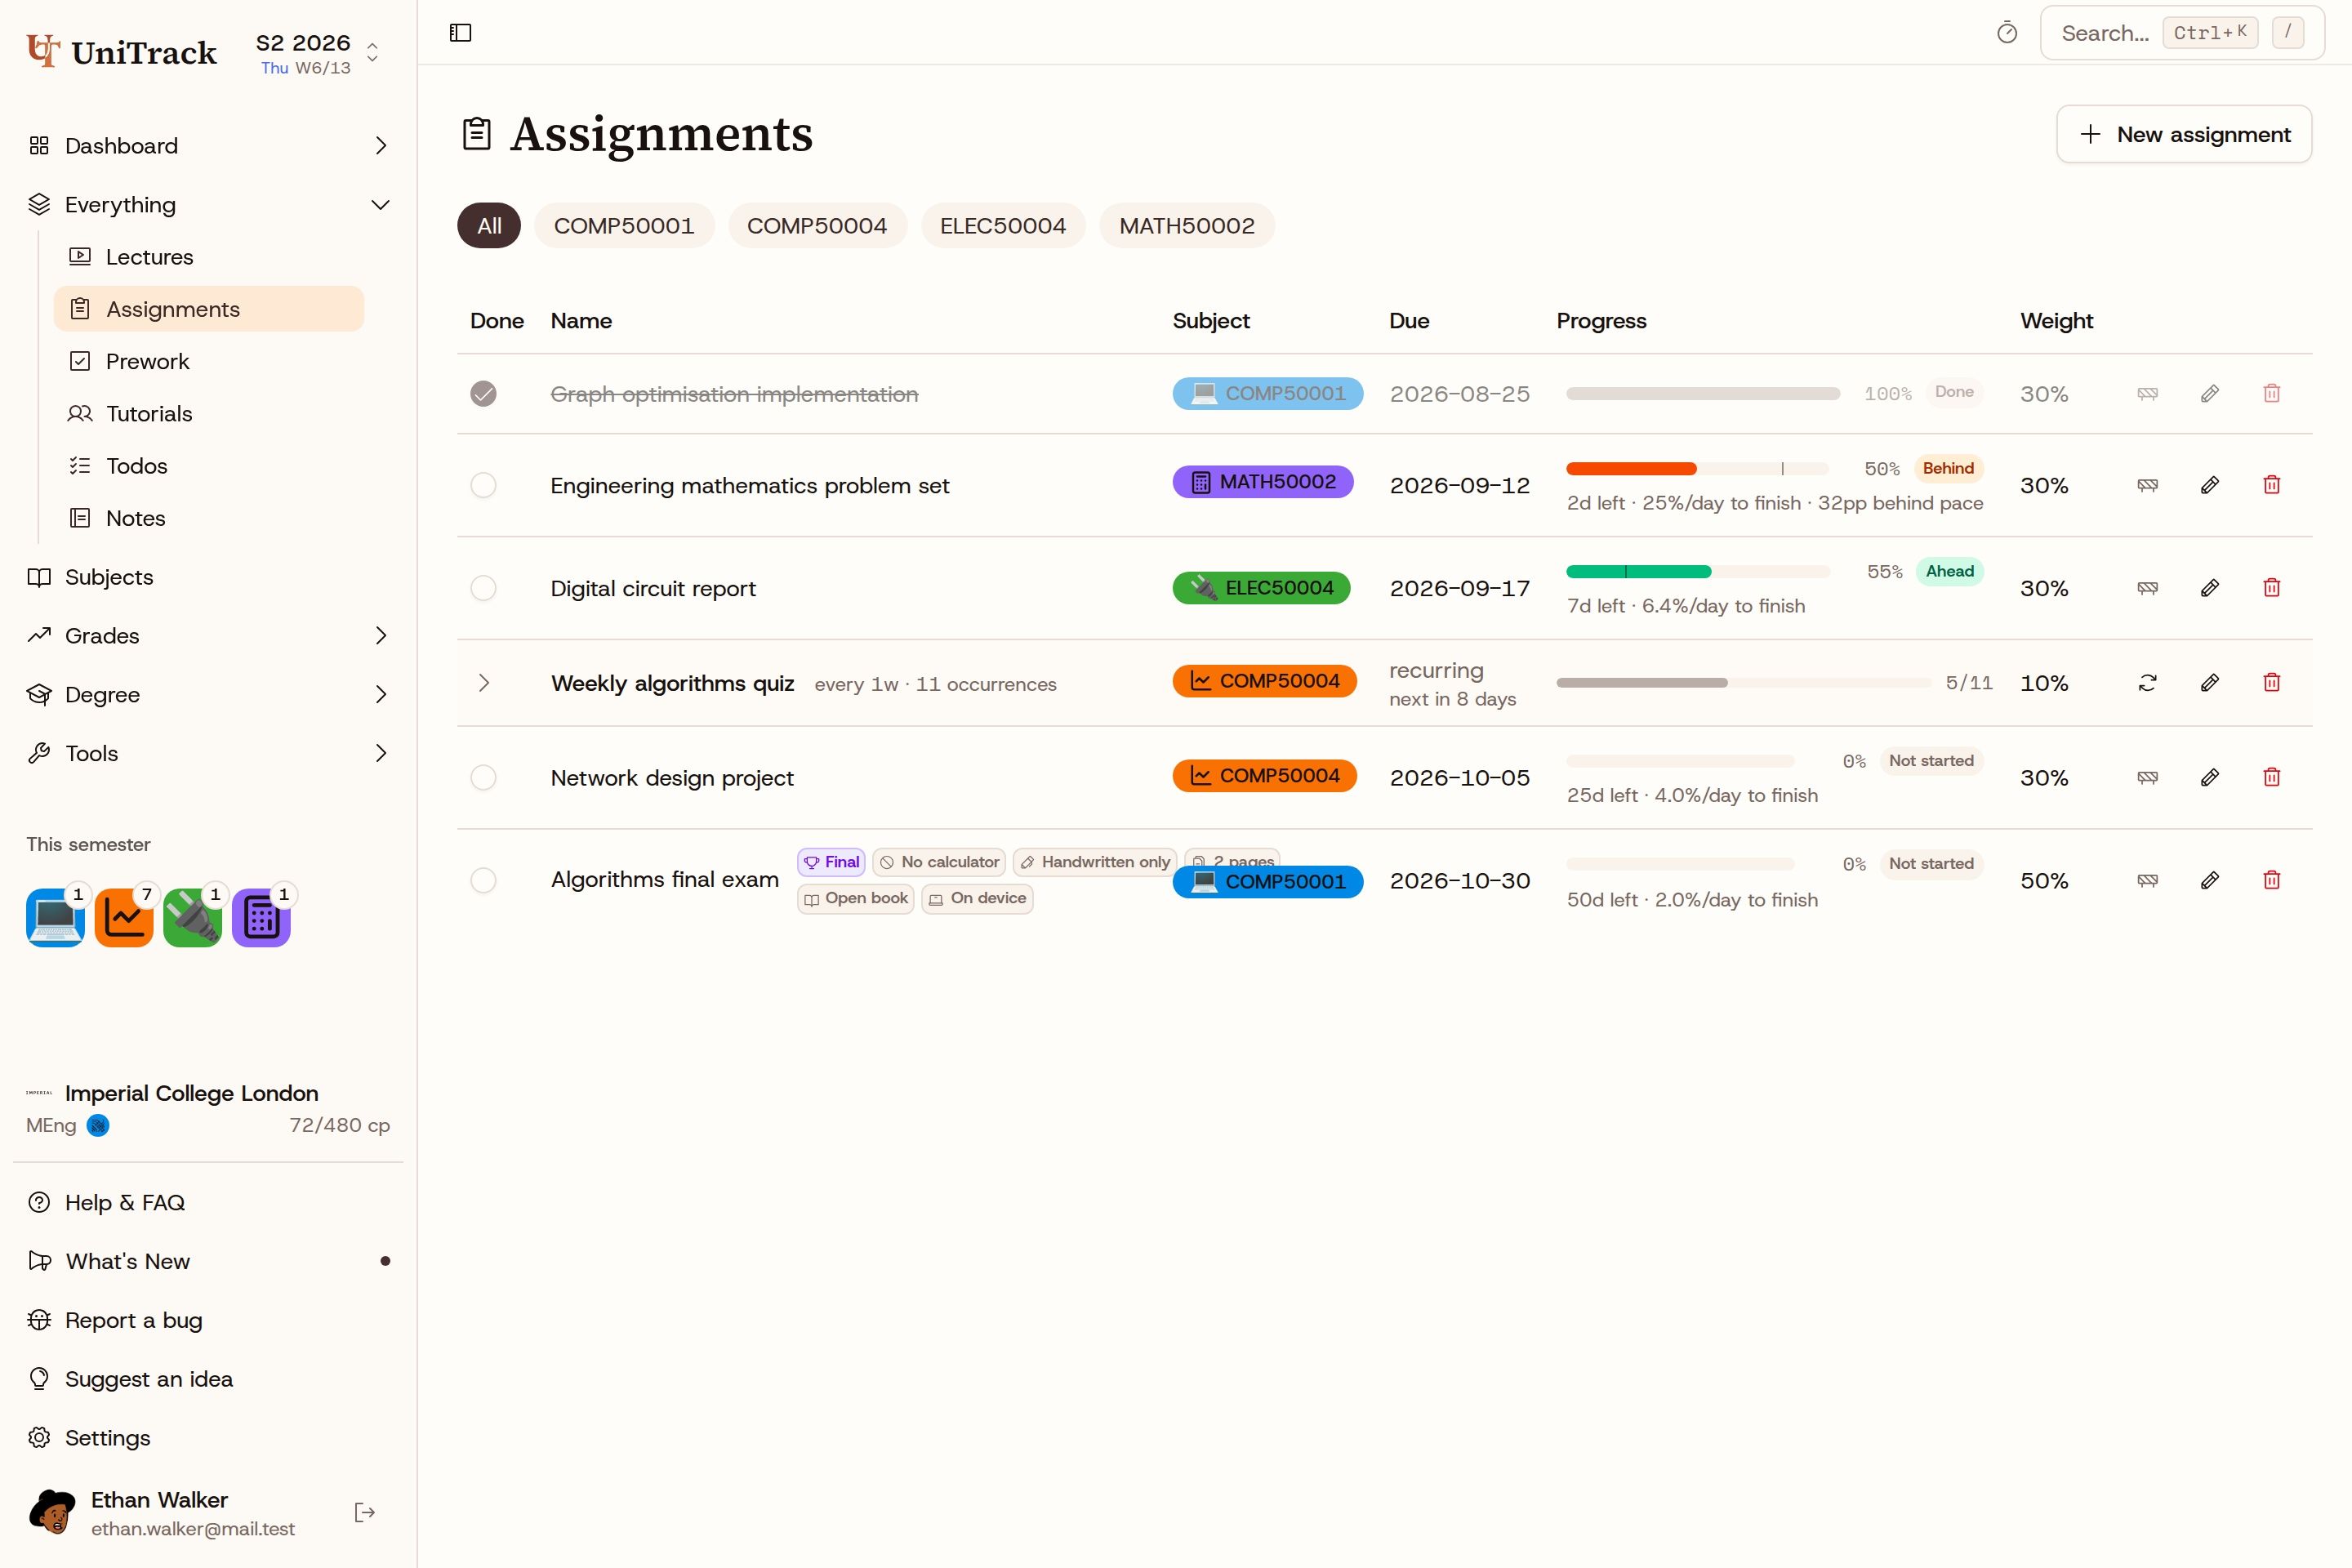2352x1568 pixels.
Task: Click flag icon for Engineering mathematics row
Action: pyautogui.click(x=2147, y=485)
